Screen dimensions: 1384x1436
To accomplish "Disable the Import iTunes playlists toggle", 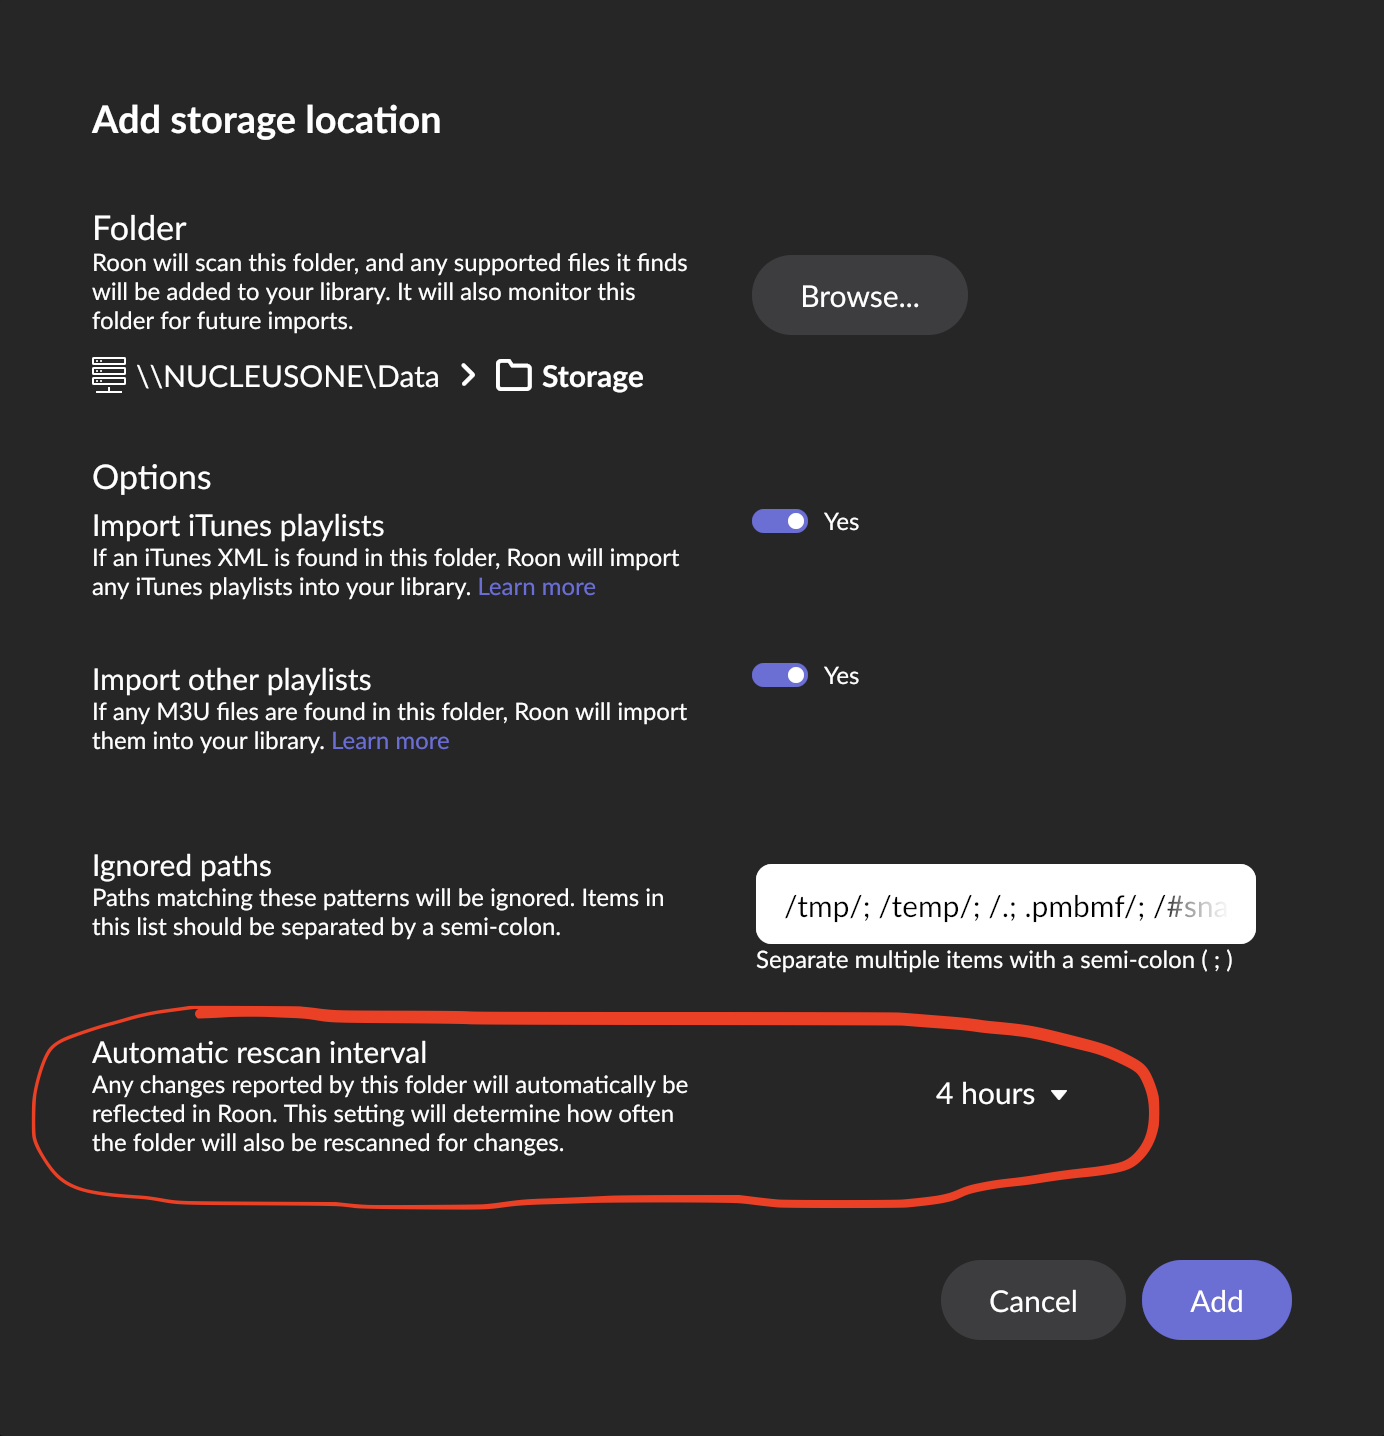I will (780, 521).
